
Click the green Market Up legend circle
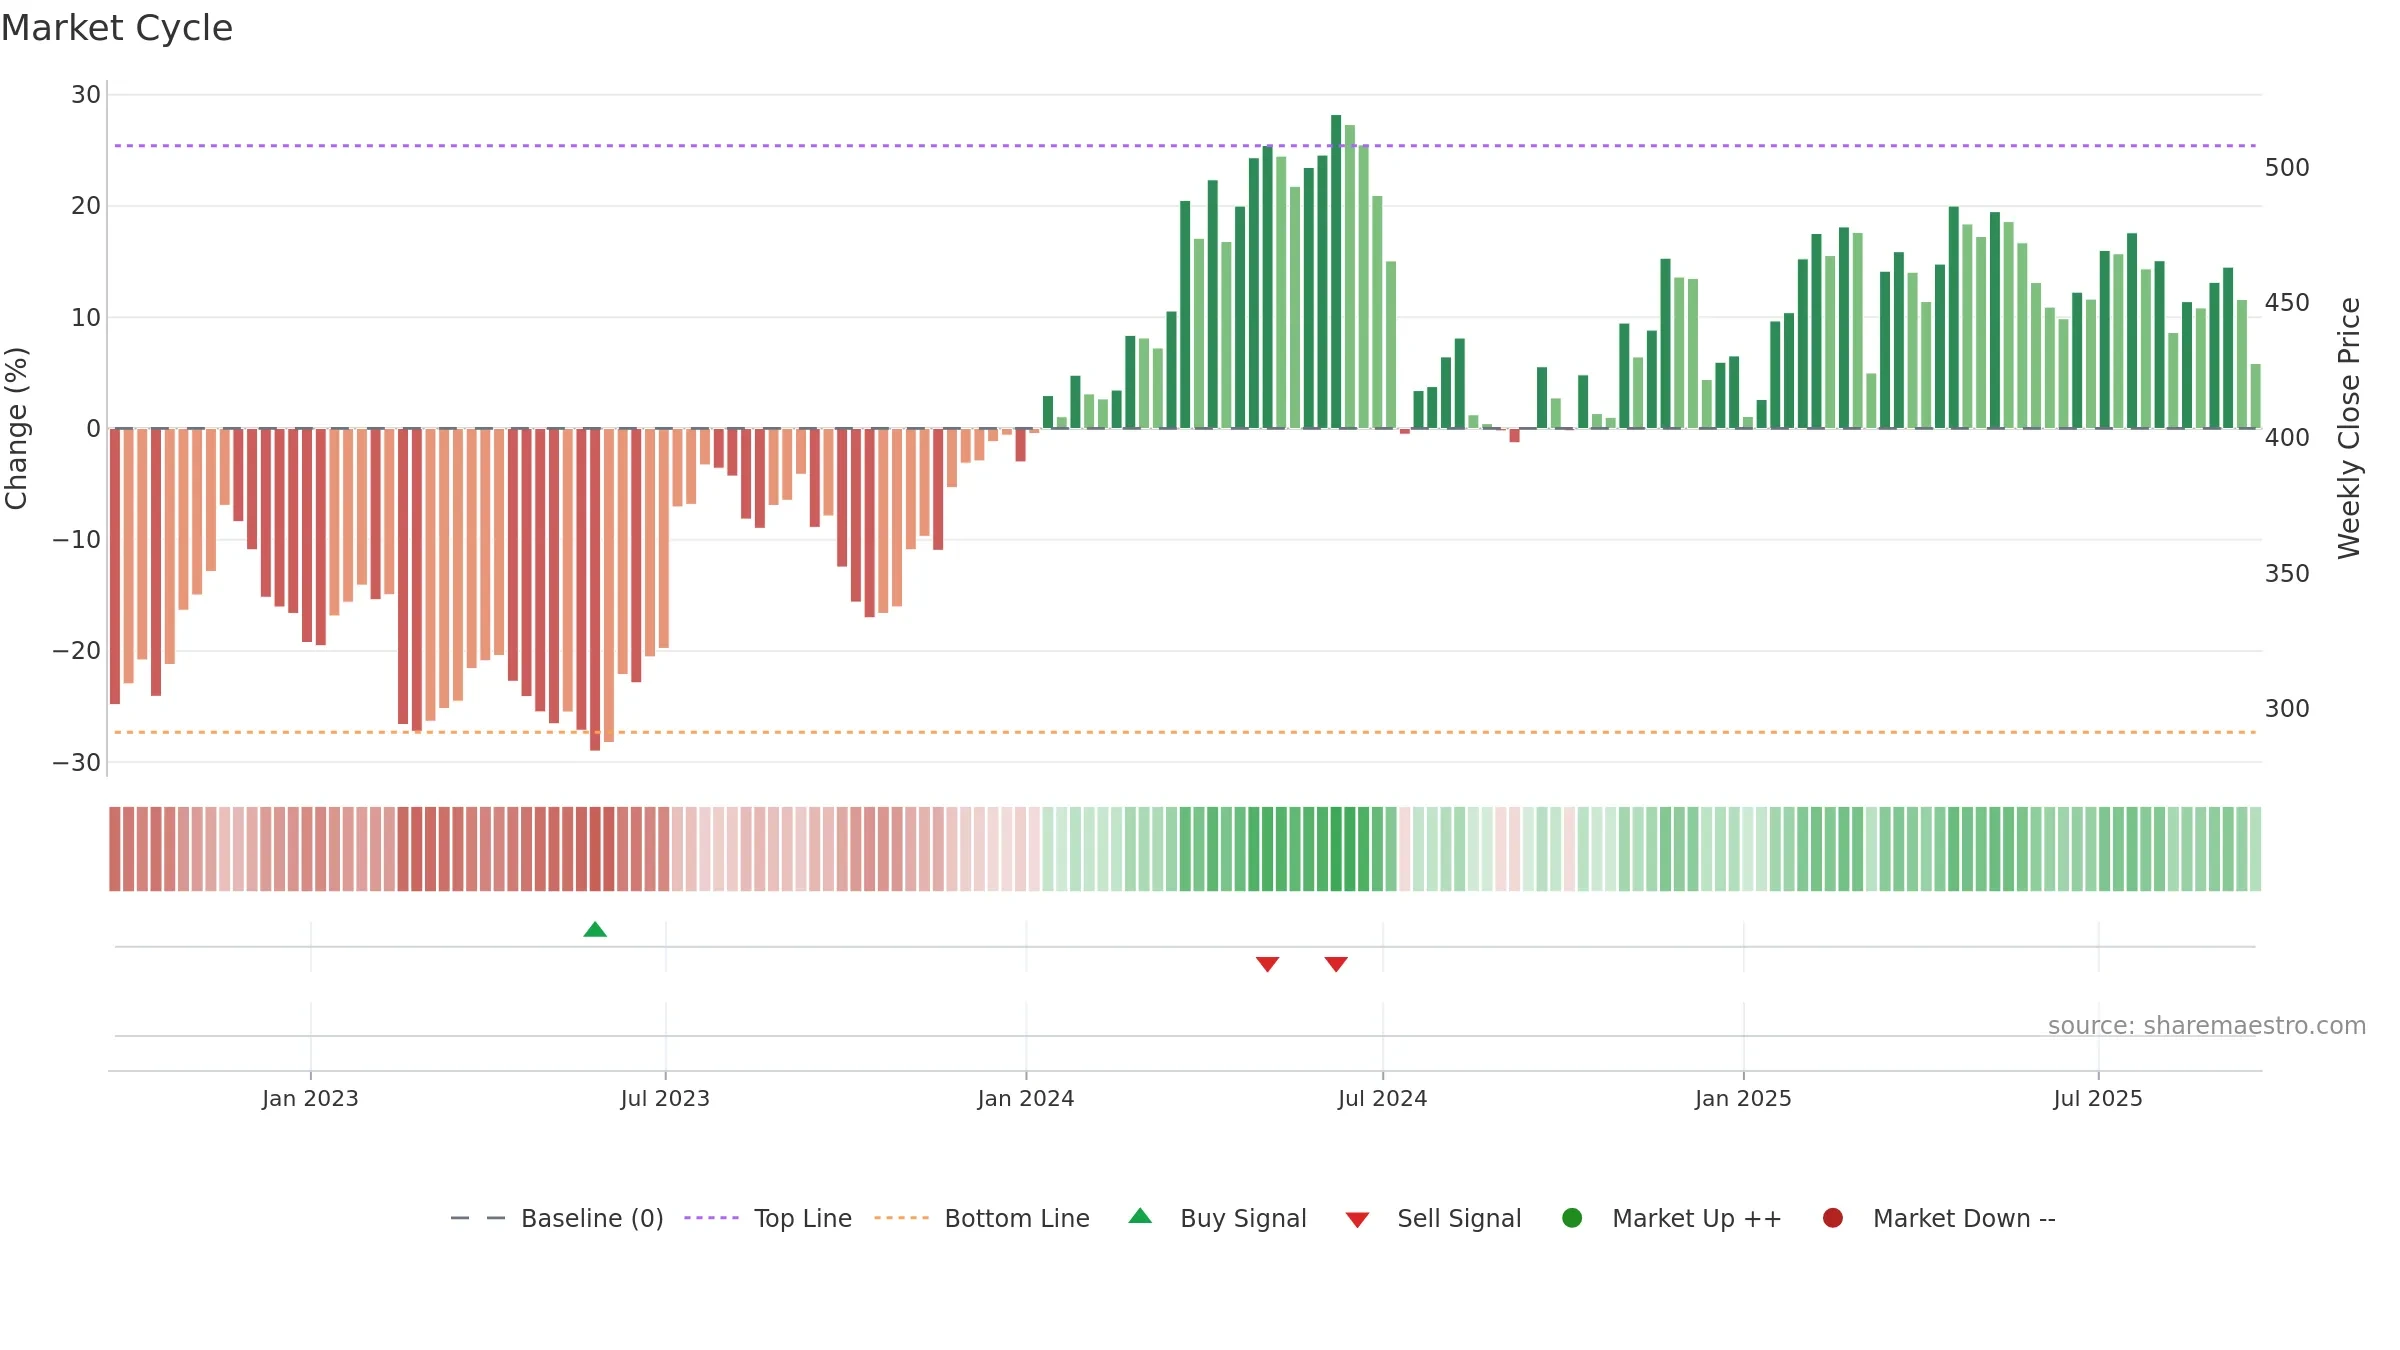[x=1572, y=1218]
